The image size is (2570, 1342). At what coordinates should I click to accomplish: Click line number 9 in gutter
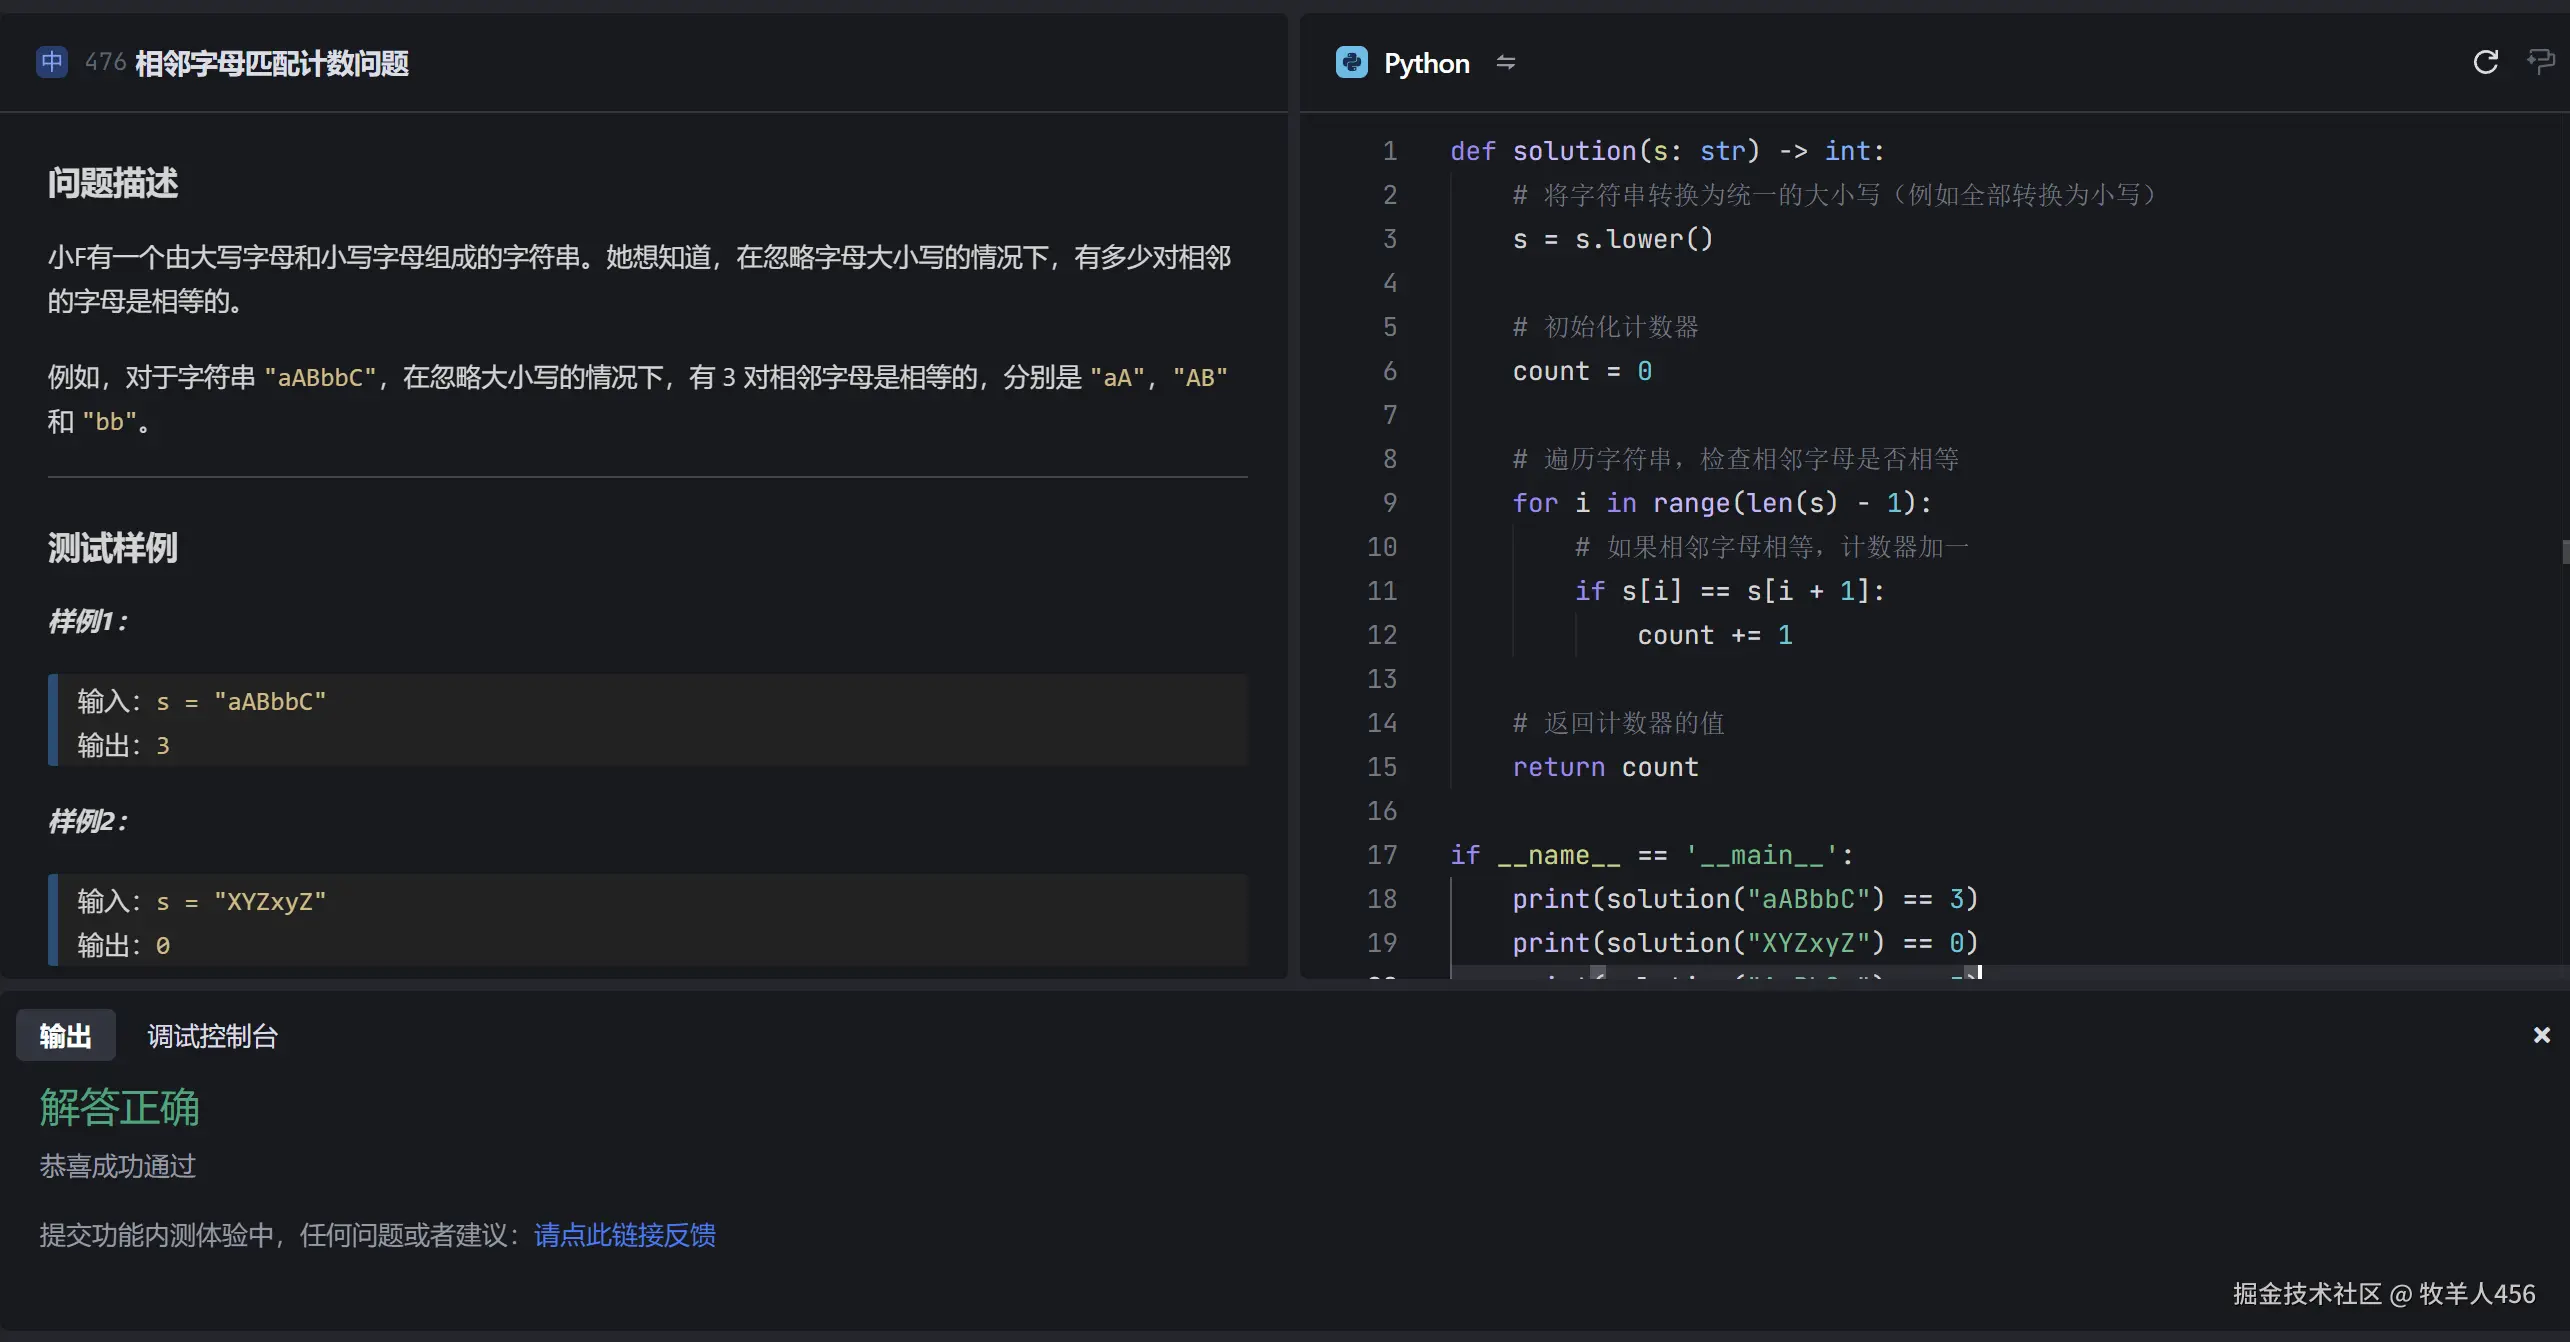click(x=1389, y=503)
